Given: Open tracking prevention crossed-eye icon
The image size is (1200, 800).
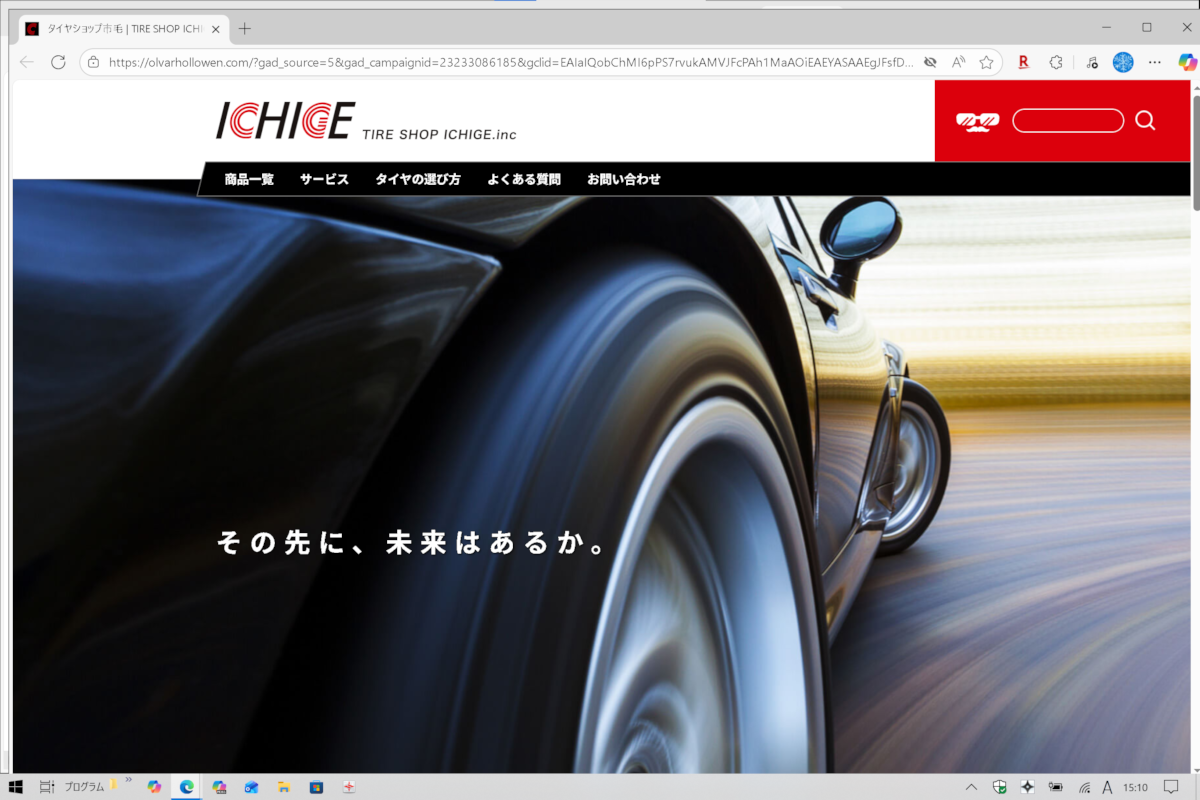Looking at the screenshot, I should click(x=930, y=62).
